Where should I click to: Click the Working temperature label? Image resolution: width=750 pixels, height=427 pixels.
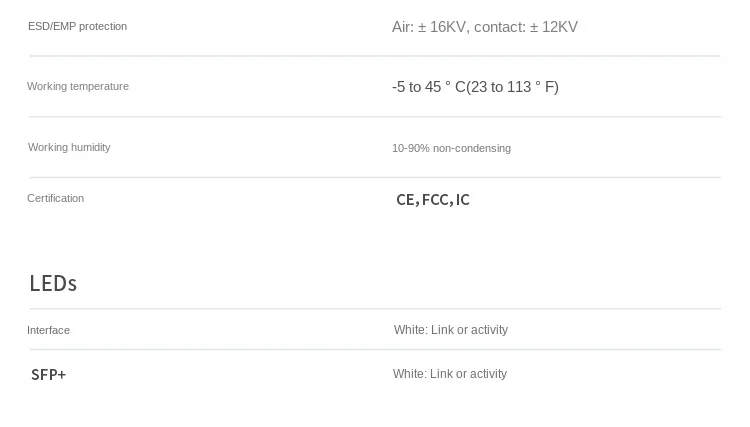tap(78, 86)
